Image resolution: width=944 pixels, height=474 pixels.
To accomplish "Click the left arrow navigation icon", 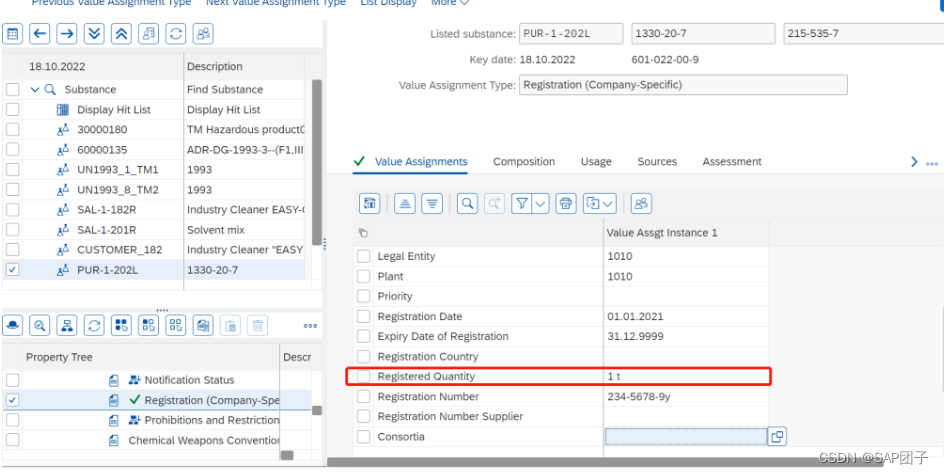I will click(40, 34).
